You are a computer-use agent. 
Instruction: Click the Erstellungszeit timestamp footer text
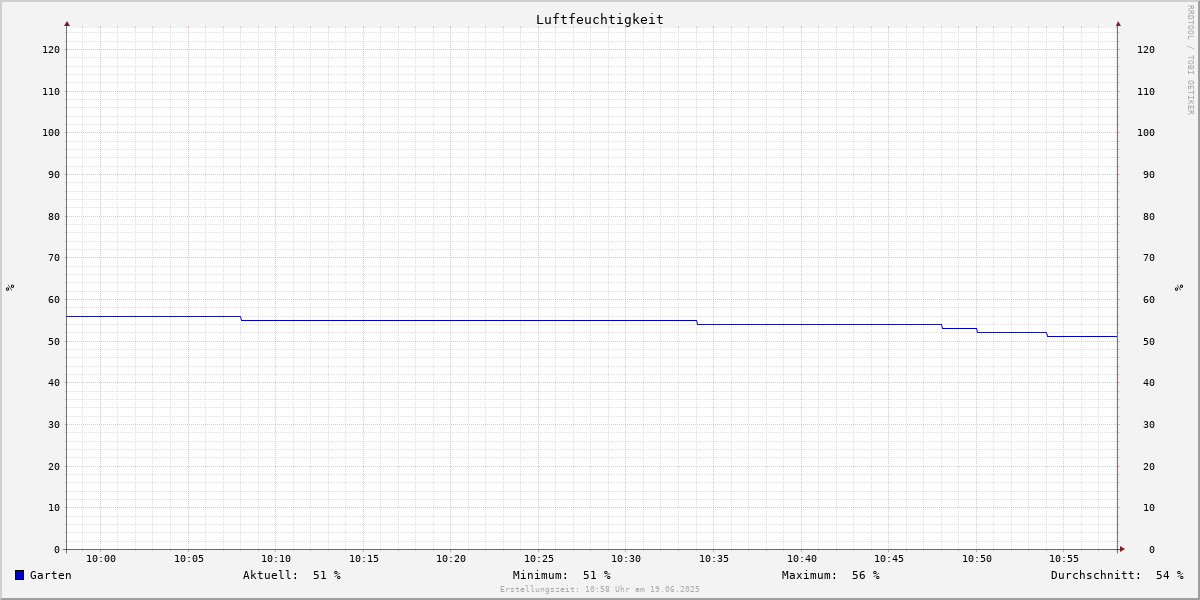coord(600,590)
